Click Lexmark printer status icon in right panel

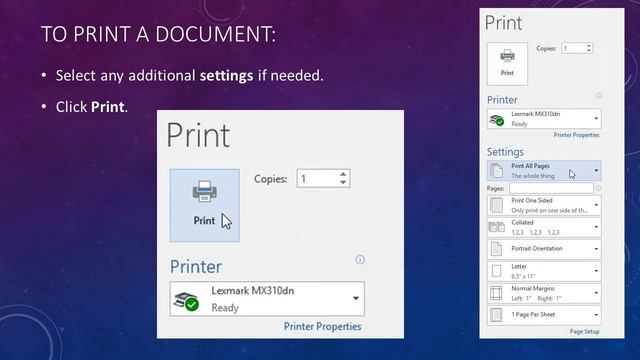(x=497, y=120)
